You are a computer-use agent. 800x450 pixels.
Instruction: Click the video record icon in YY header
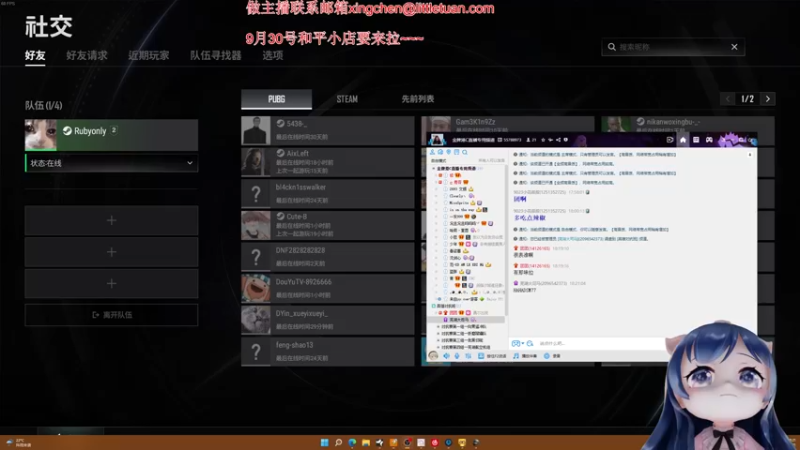(x=670, y=140)
